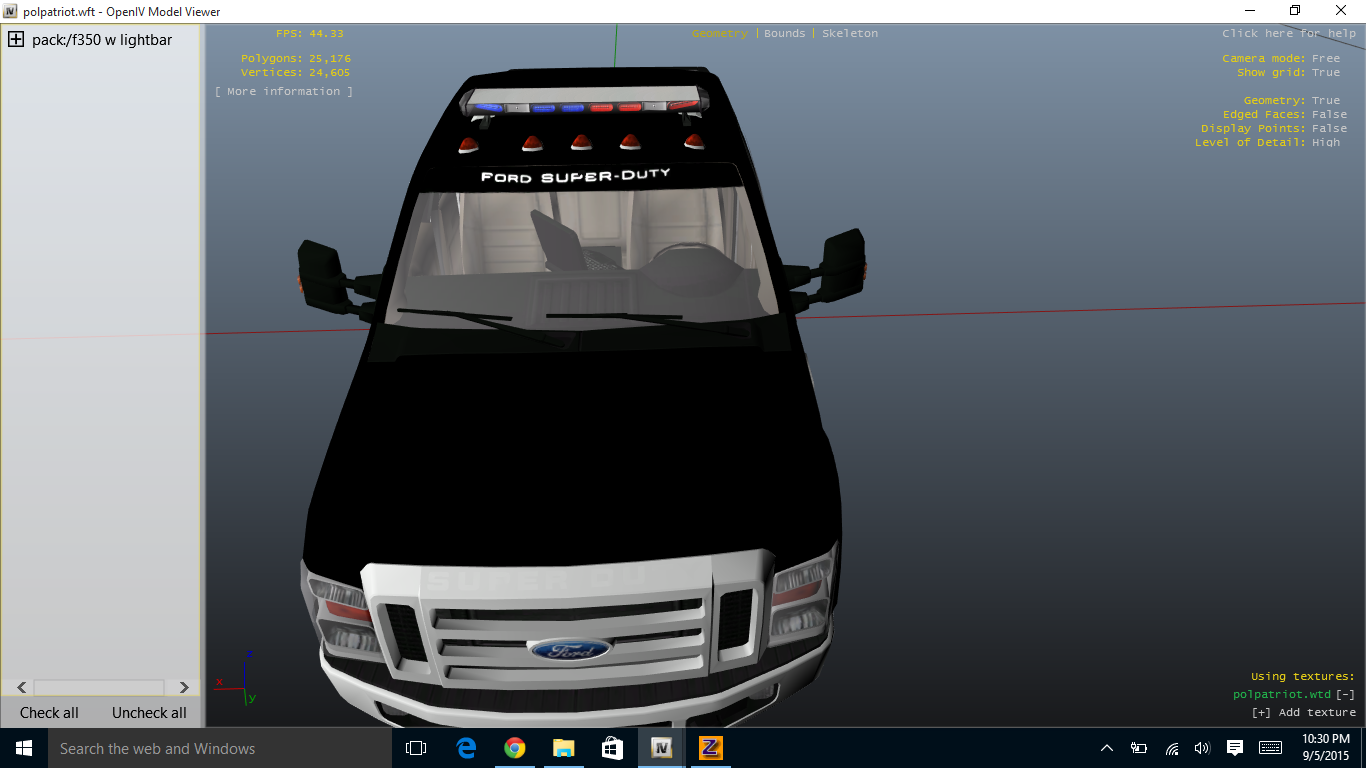This screenshot has height=768, width=1366.
Task: Add a texture with the [+] control
Action: 1303,712
